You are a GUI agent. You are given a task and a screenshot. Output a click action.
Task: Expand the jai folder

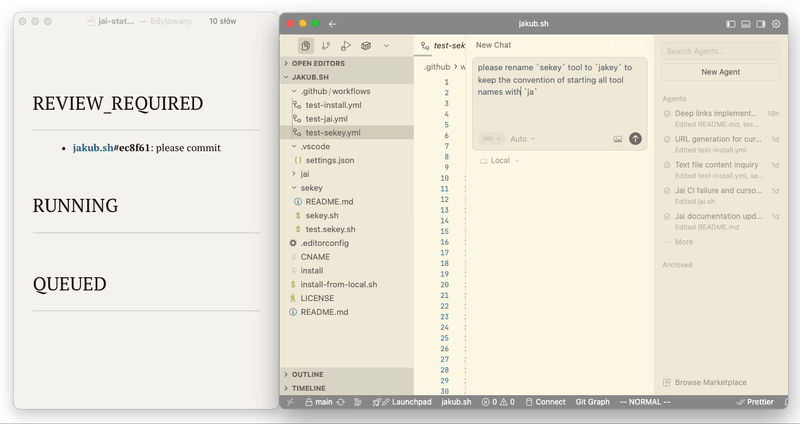[x=305, y=174]
